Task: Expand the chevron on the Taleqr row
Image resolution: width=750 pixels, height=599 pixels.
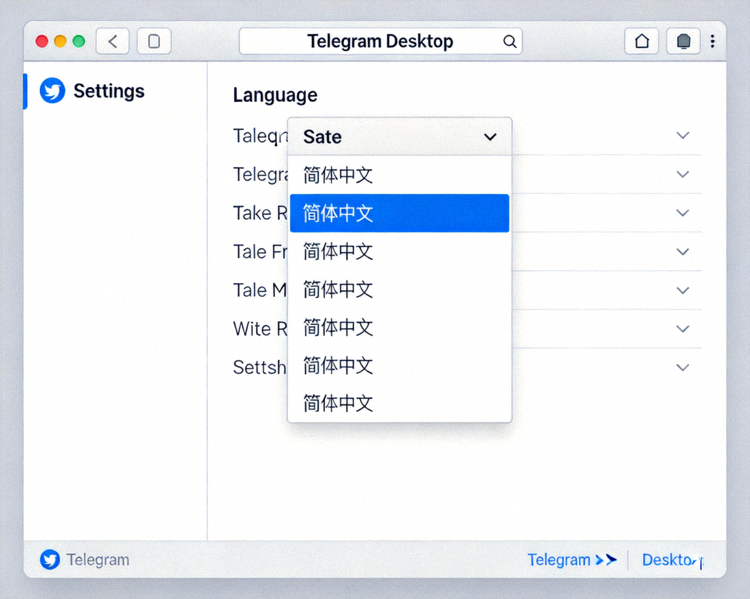Action: 683,135
